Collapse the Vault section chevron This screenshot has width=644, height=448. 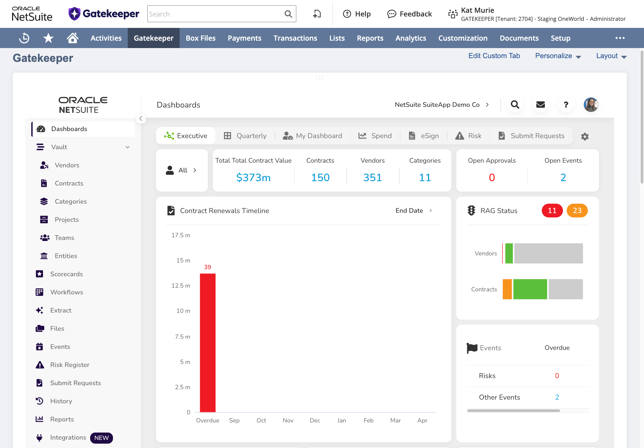tap(127, 147)
